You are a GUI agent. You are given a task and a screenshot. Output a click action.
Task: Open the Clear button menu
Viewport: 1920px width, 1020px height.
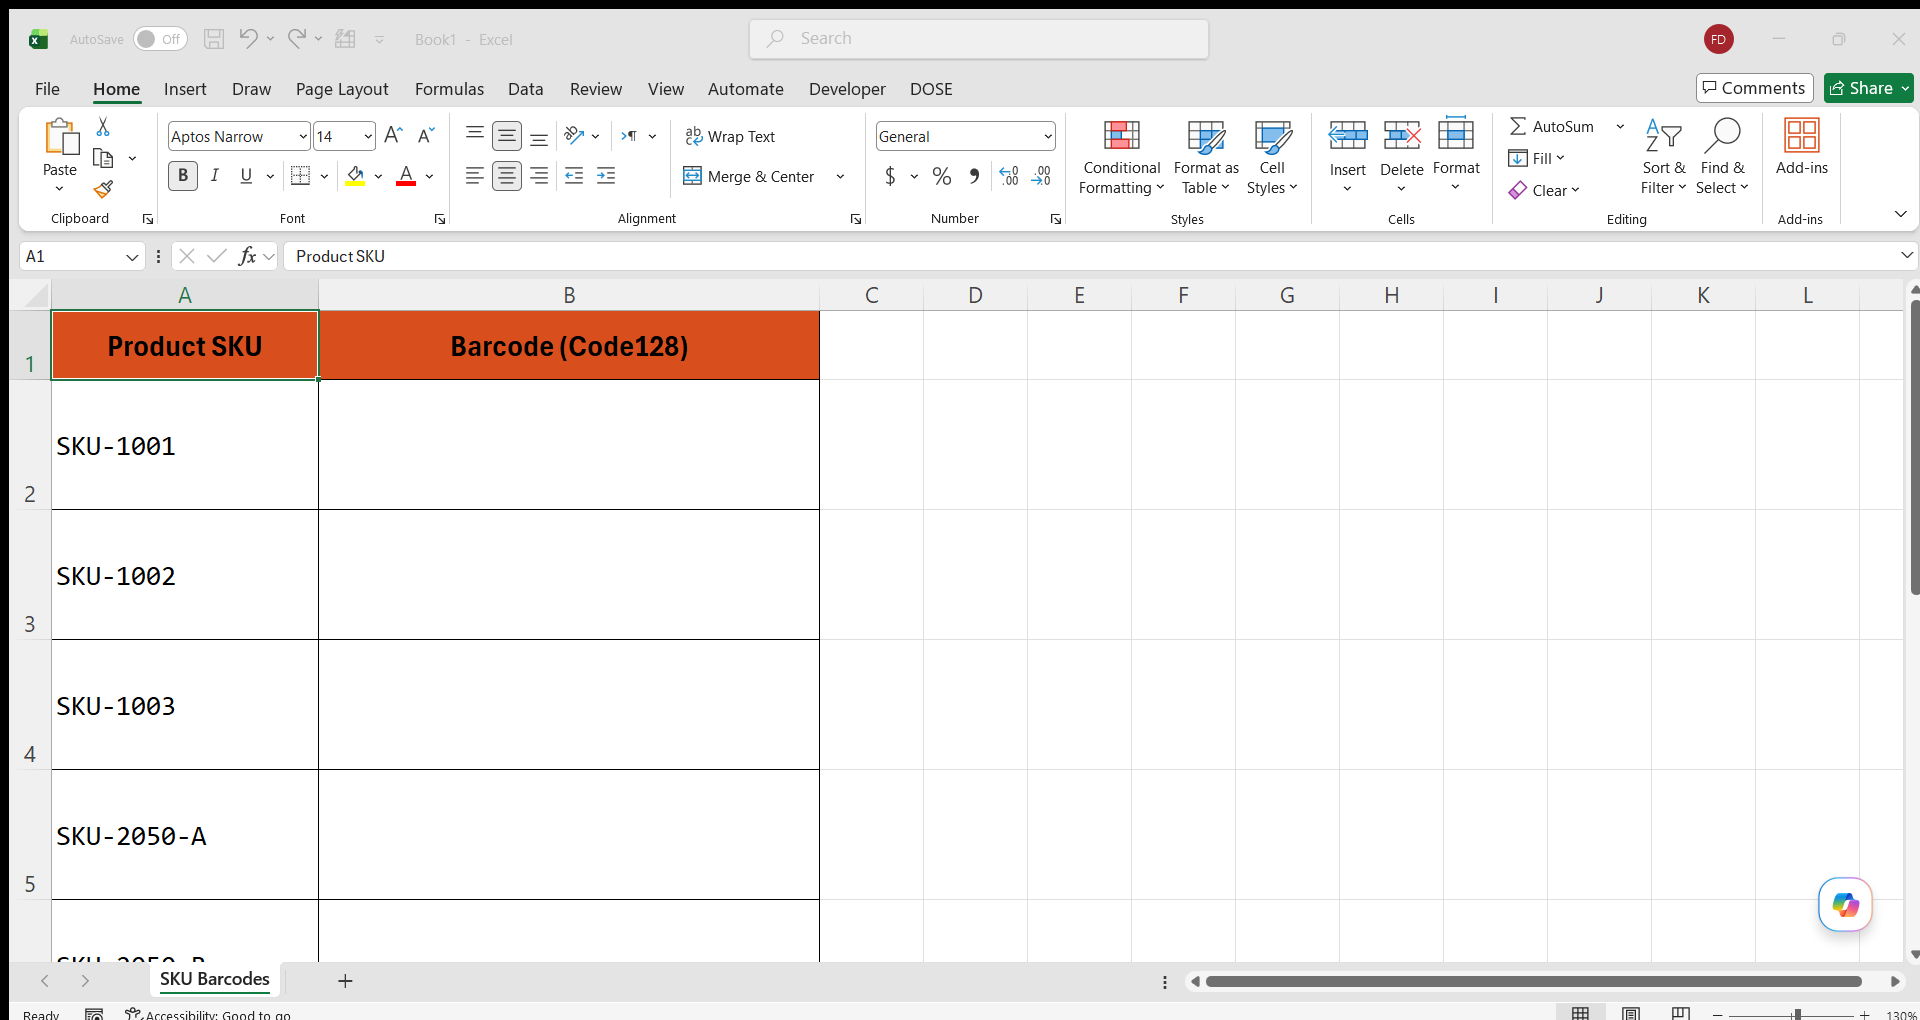tap(1545, 190)
